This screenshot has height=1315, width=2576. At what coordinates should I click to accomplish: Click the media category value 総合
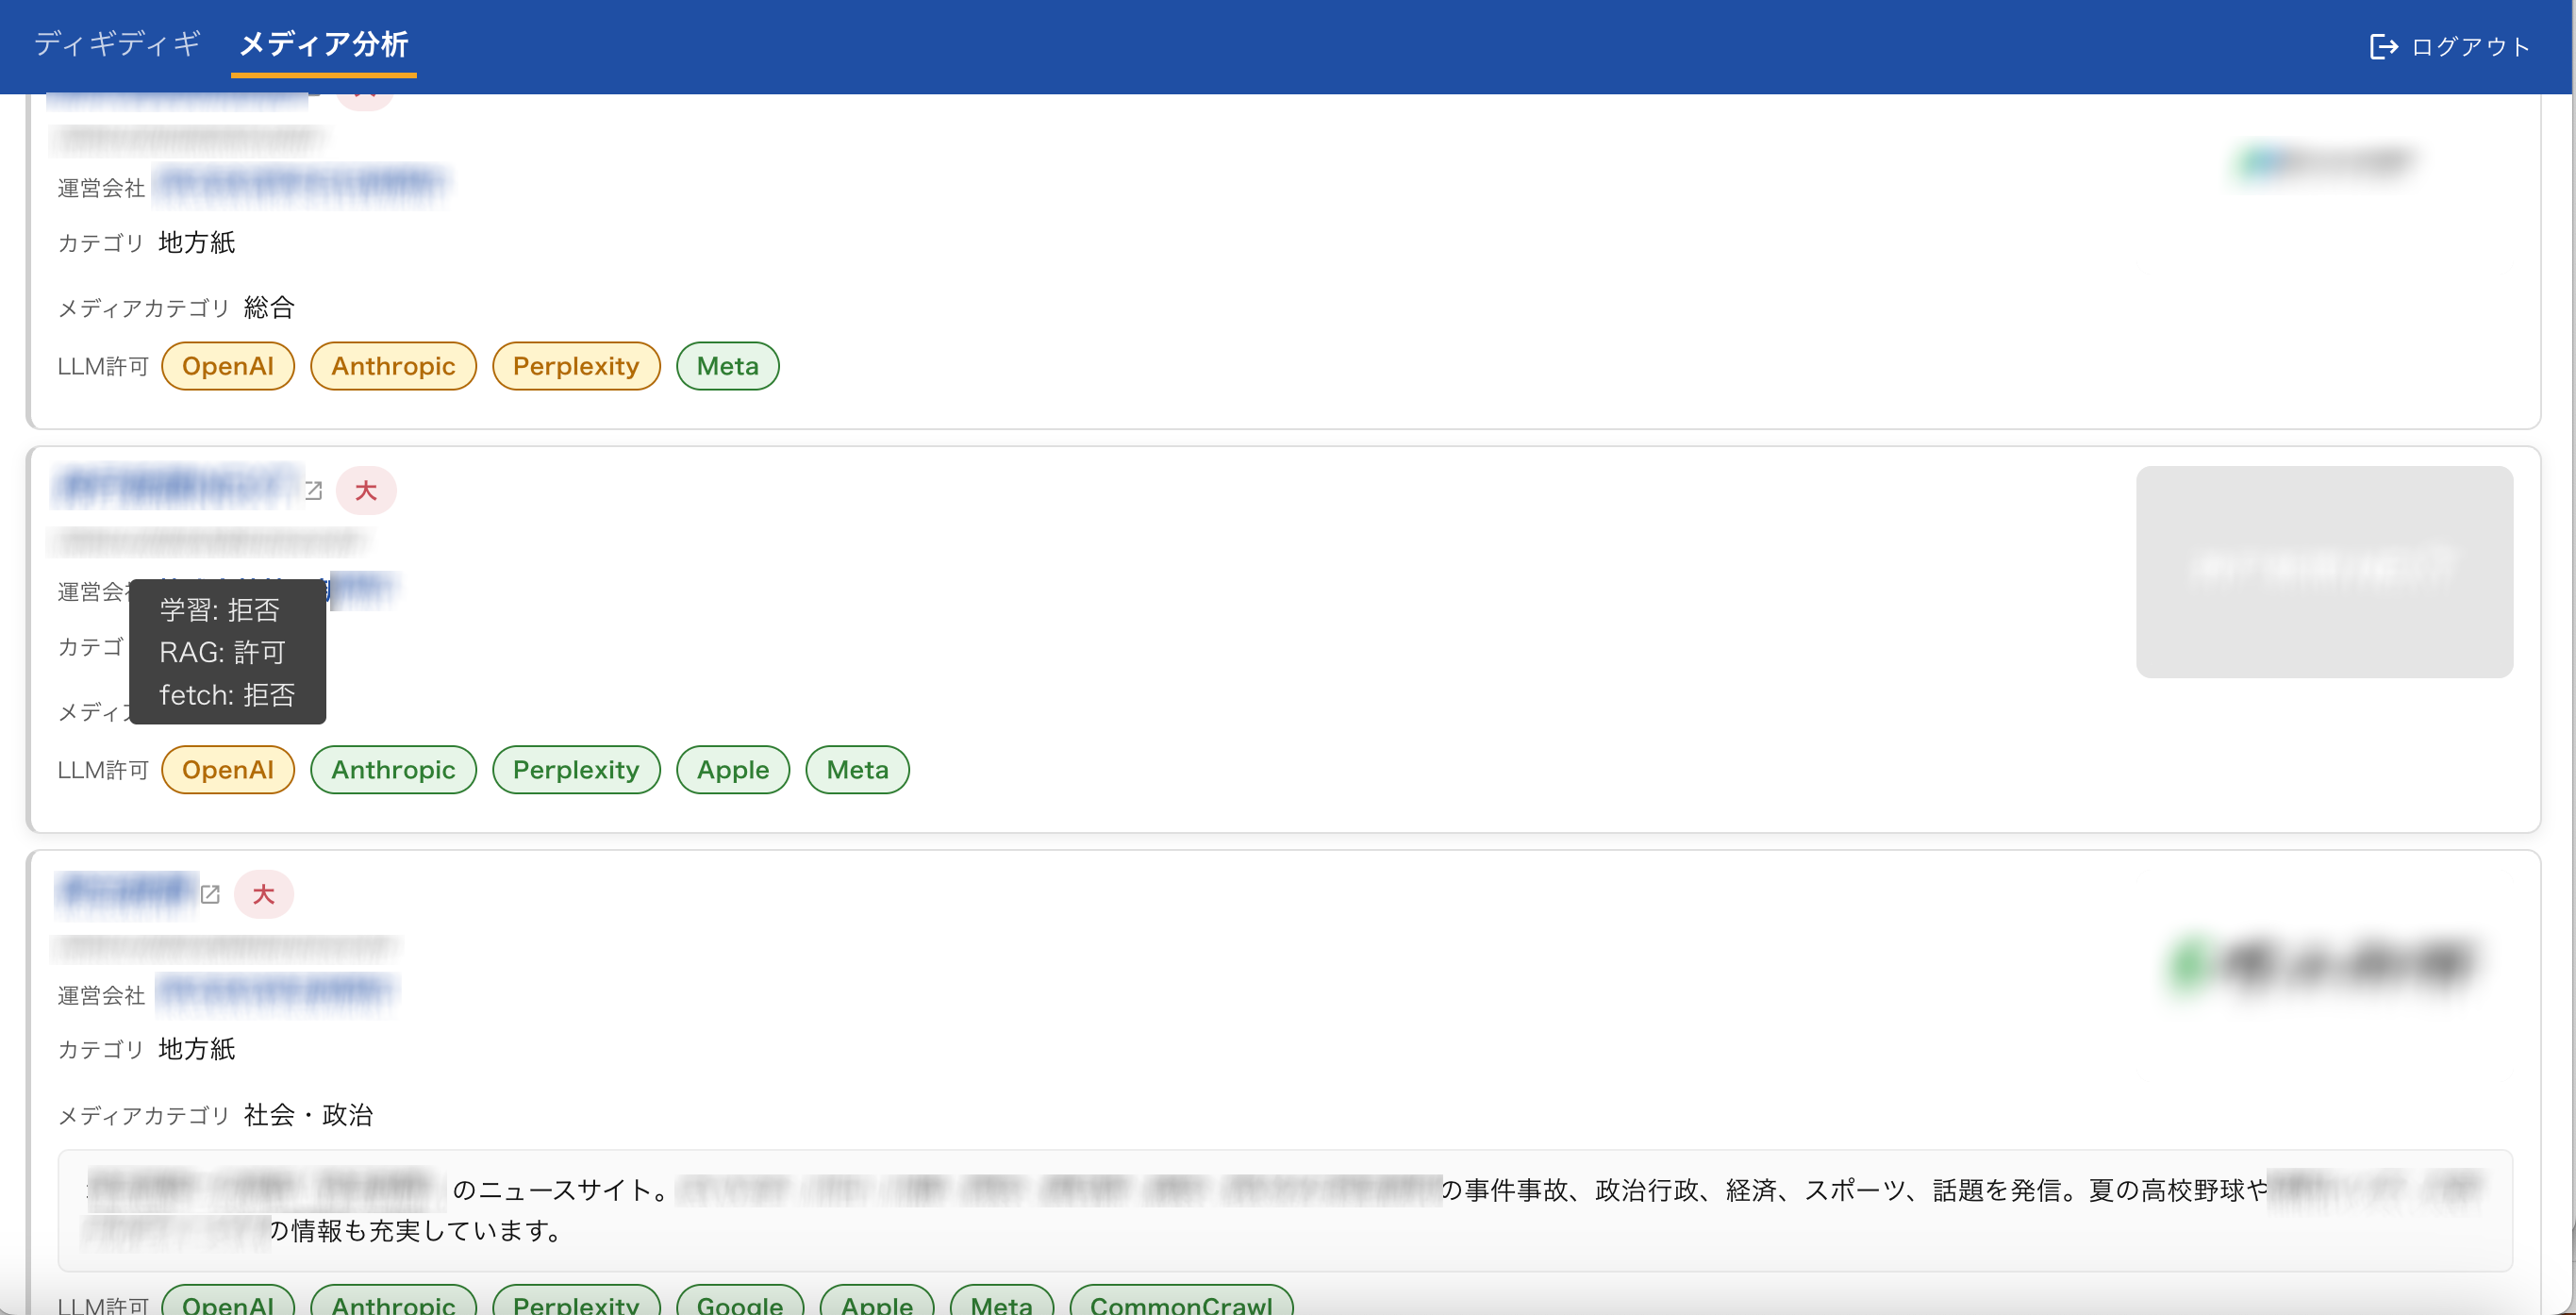269,308
